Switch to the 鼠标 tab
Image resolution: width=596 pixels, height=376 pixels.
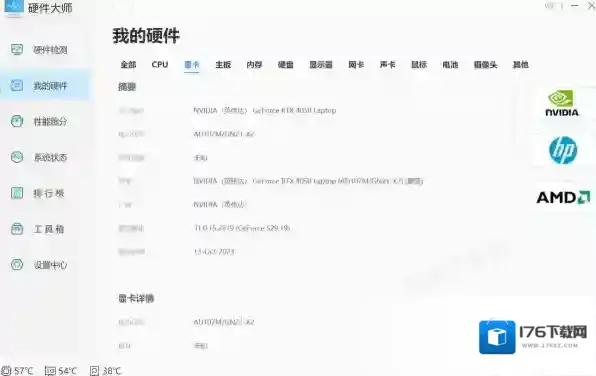tap(419, 65)
